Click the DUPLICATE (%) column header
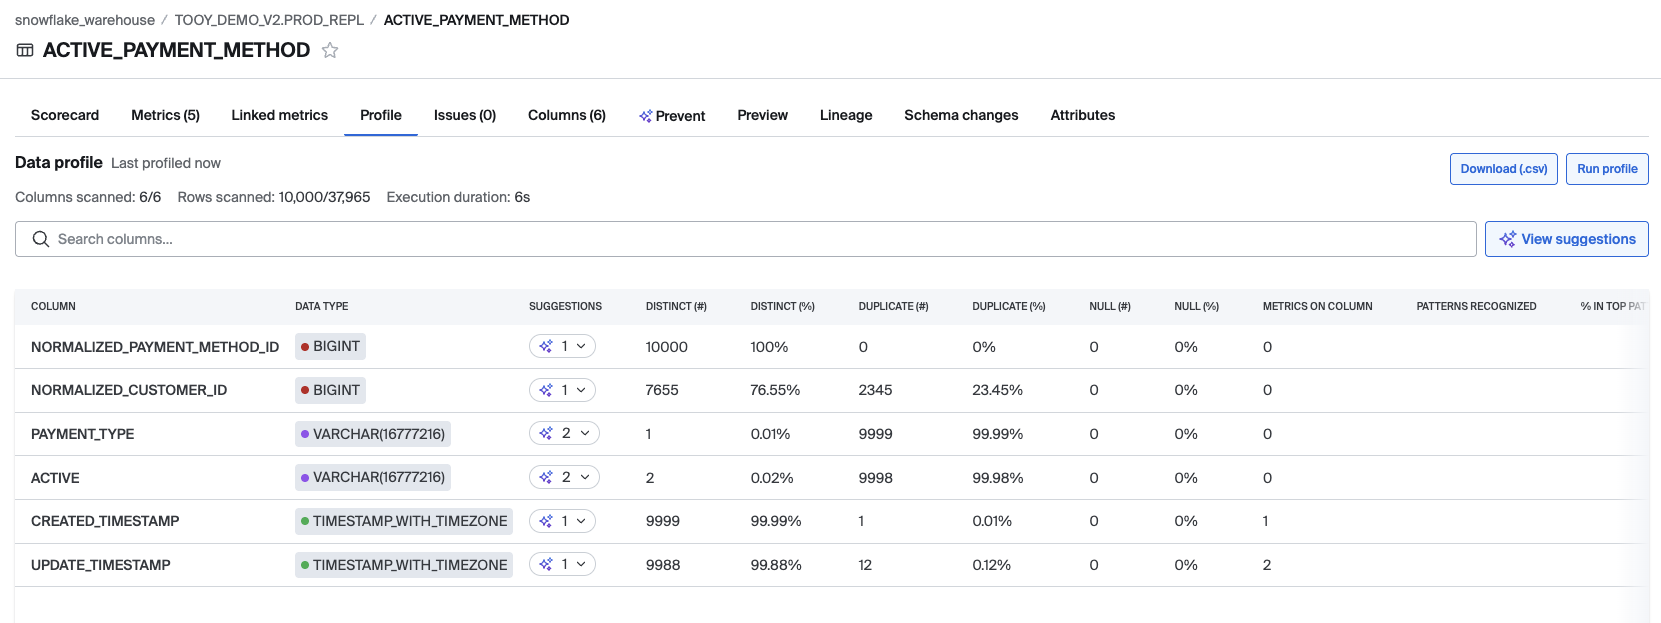This screenshot has height=623, width=1661. (x=1009, y=306)
